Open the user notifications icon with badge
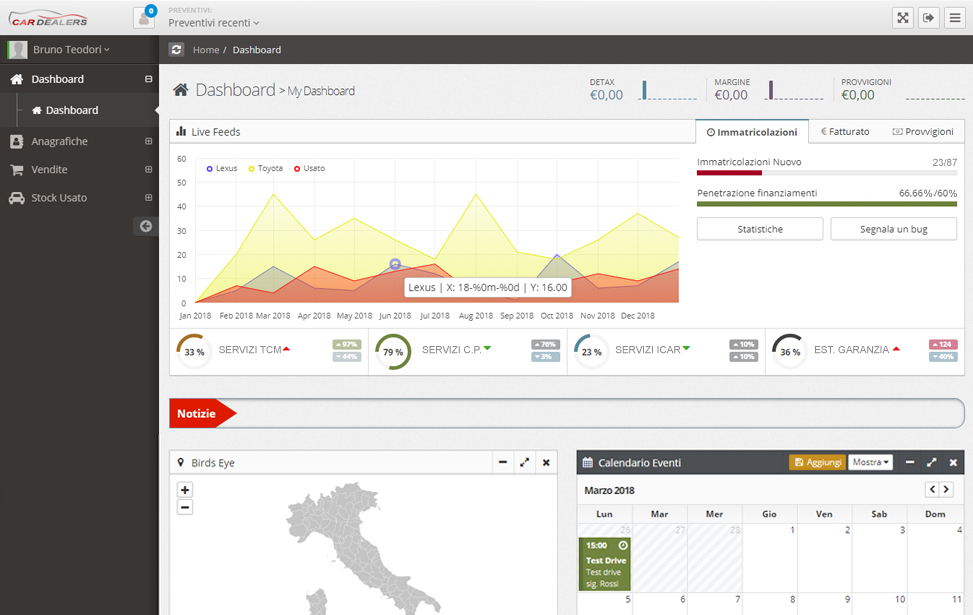The image size is (973, 615). point(145,17)
